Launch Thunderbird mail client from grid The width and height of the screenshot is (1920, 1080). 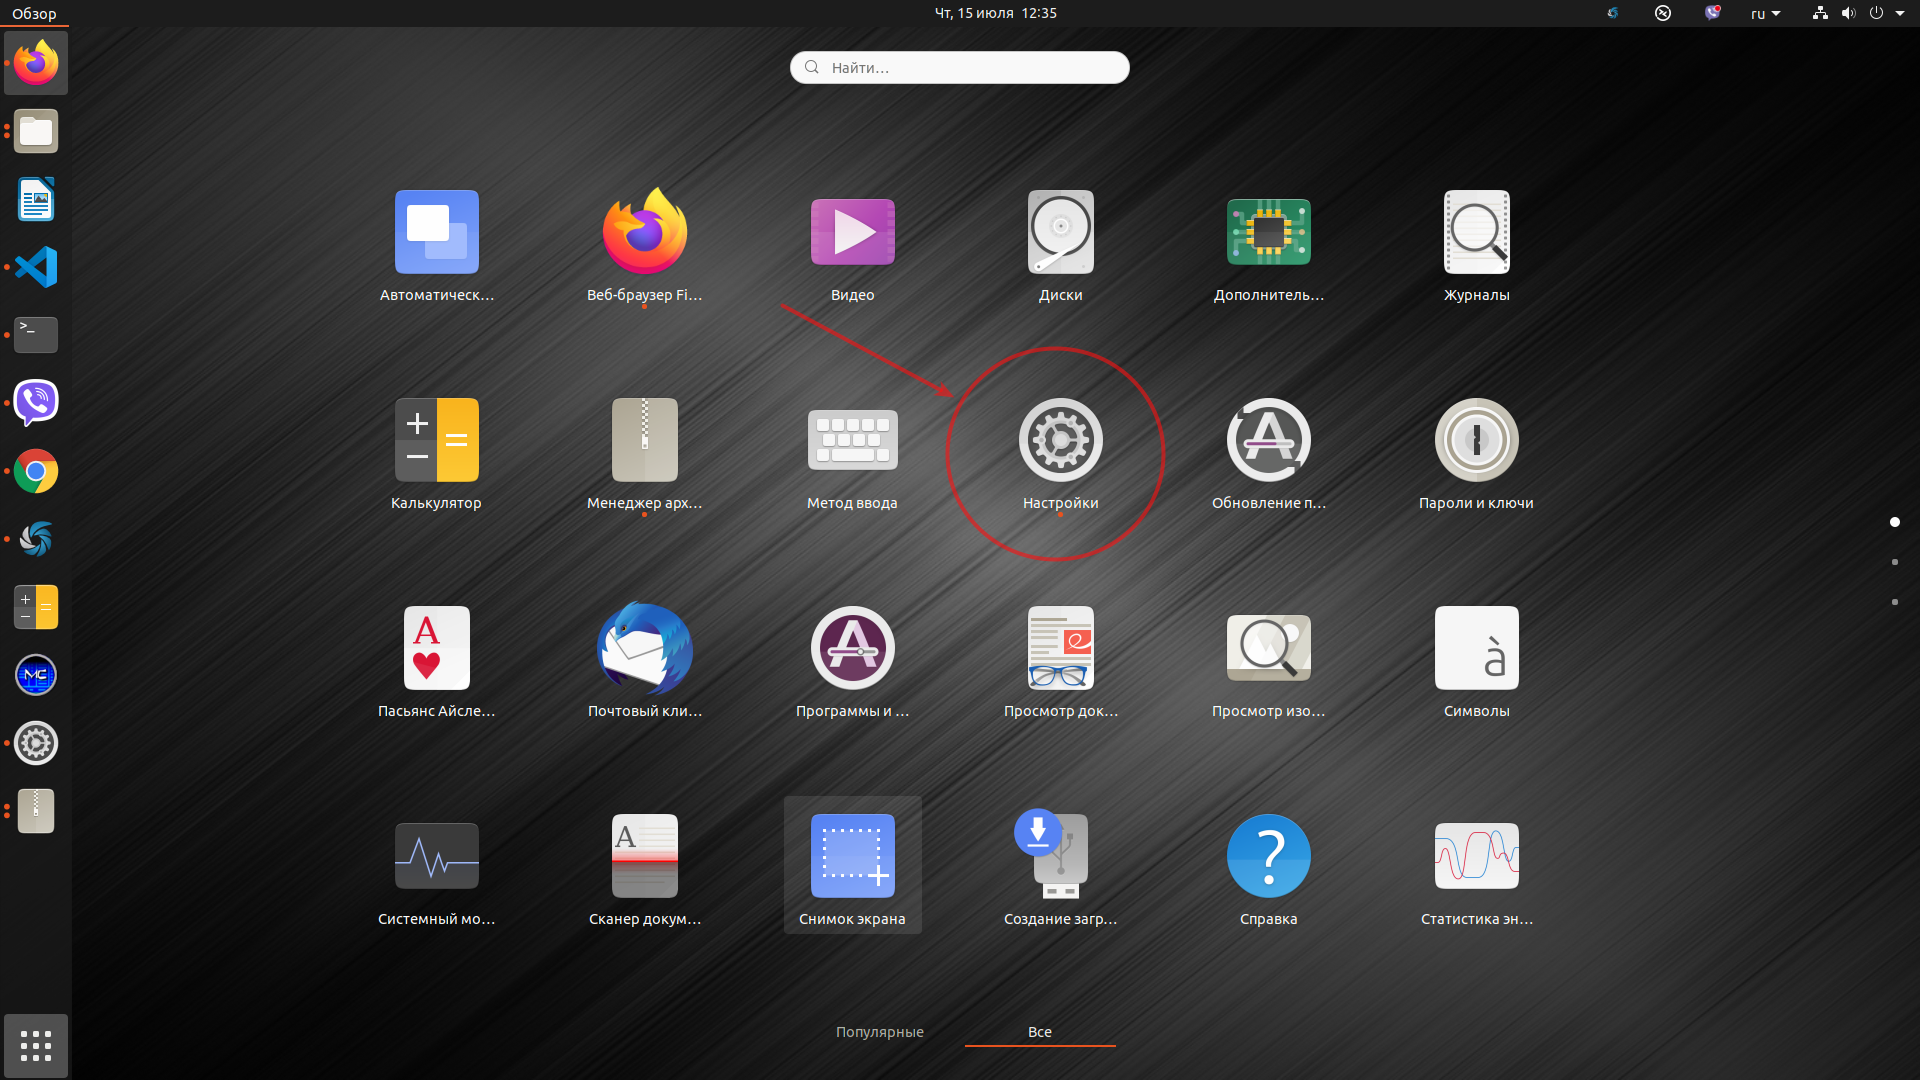(644, 649)
